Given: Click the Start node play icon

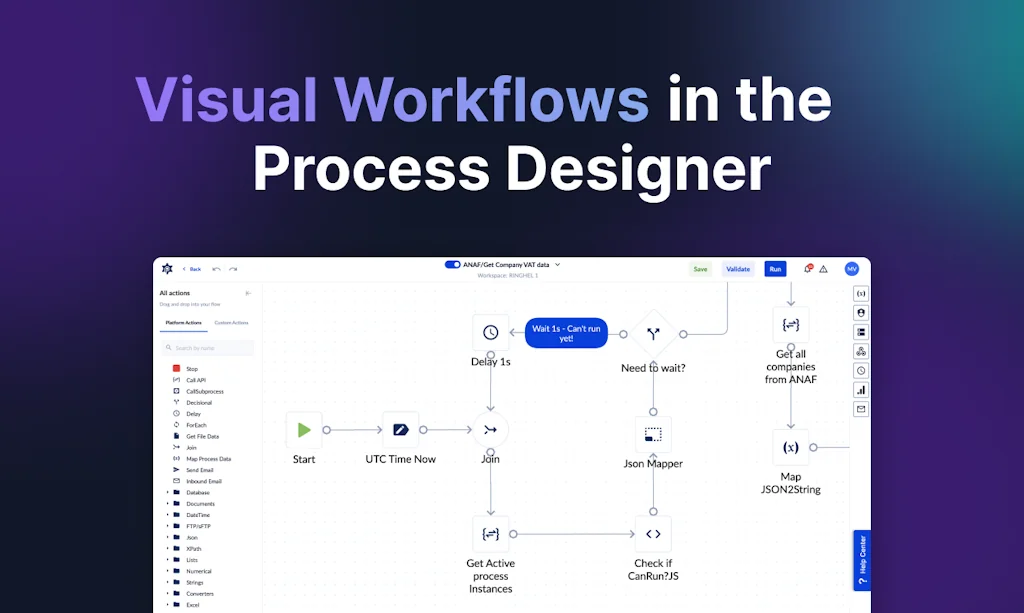Looking at the screenshot, I should click(x=303, y=430).
